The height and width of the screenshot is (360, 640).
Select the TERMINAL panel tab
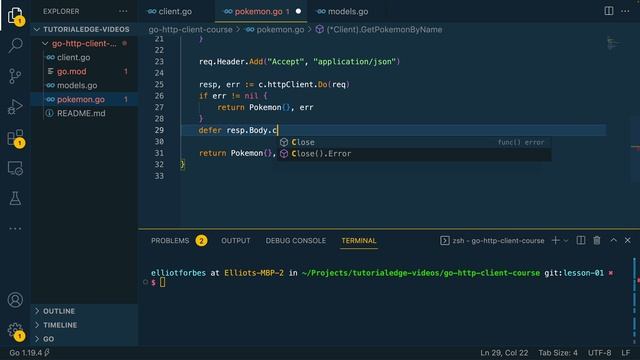pyautogui.click(x=359, y=241)
